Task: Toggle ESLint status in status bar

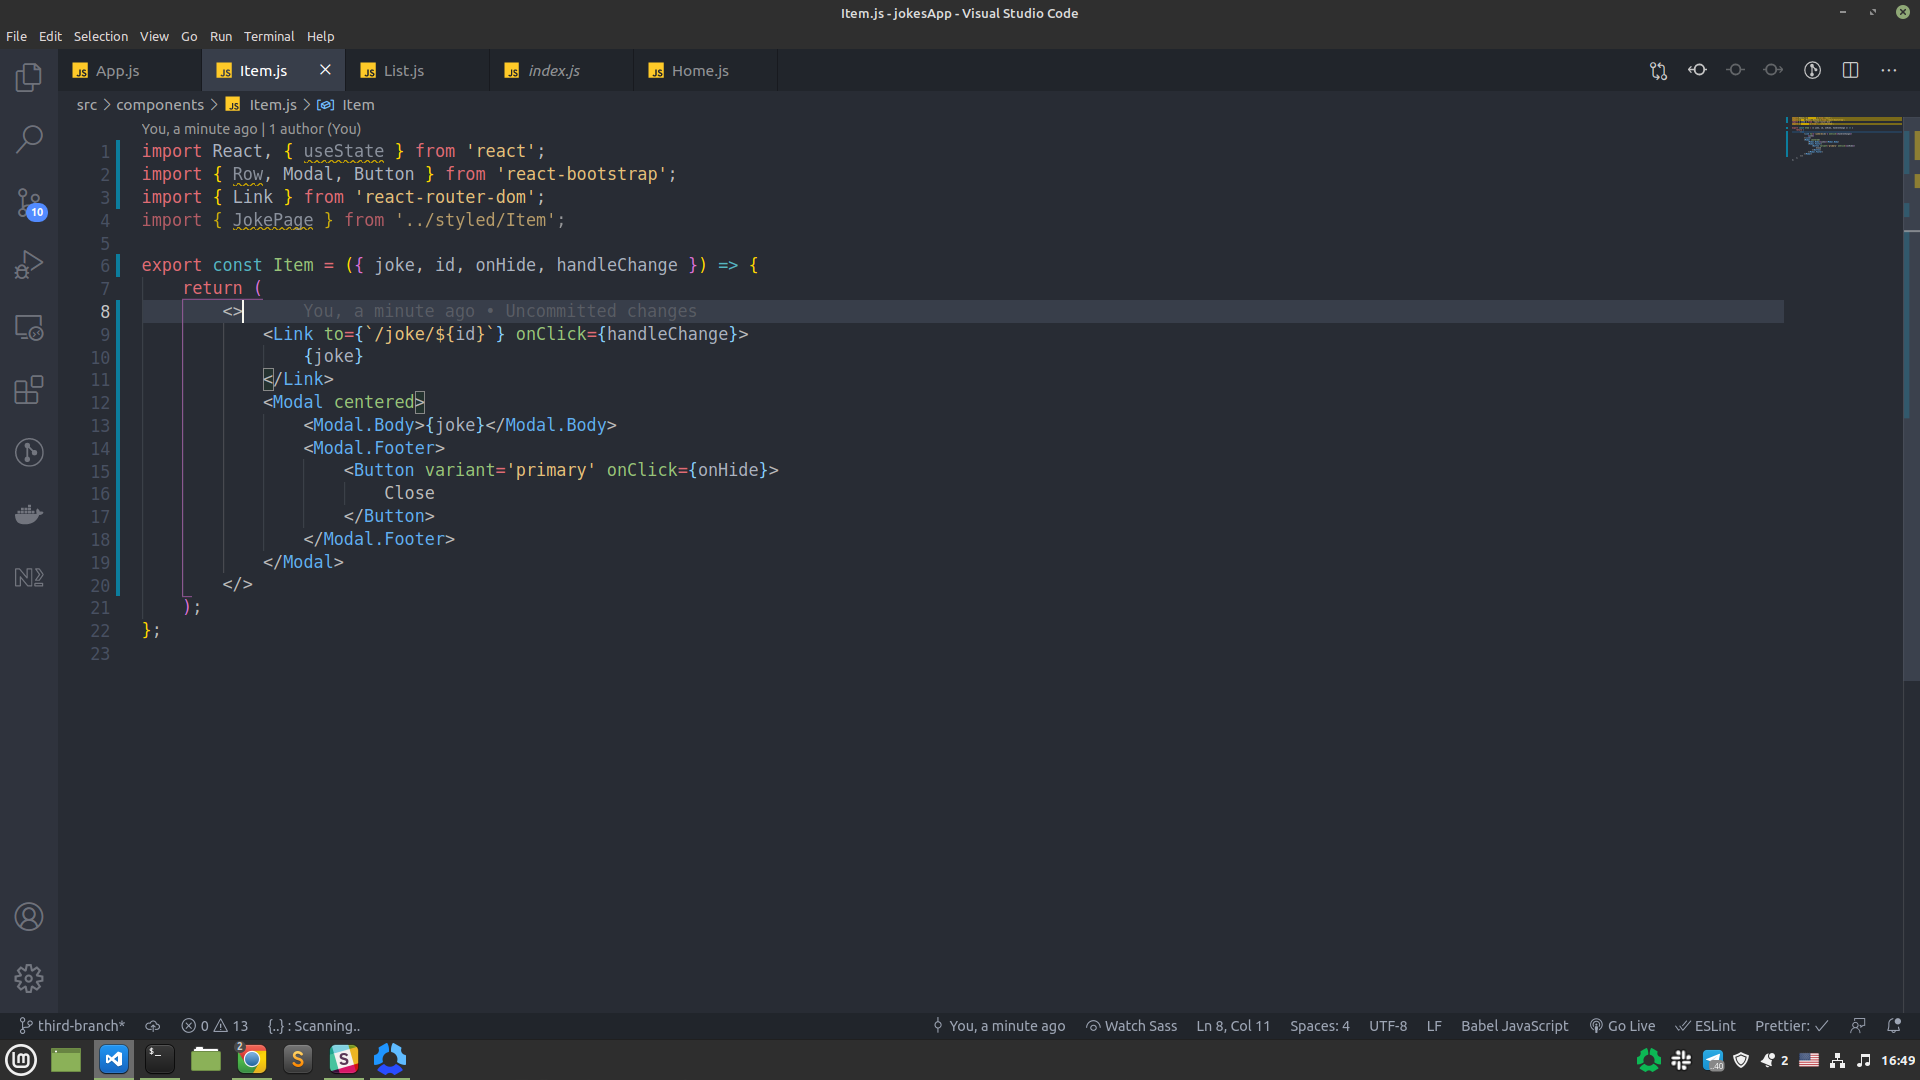Action: tap(1706, 1026)
